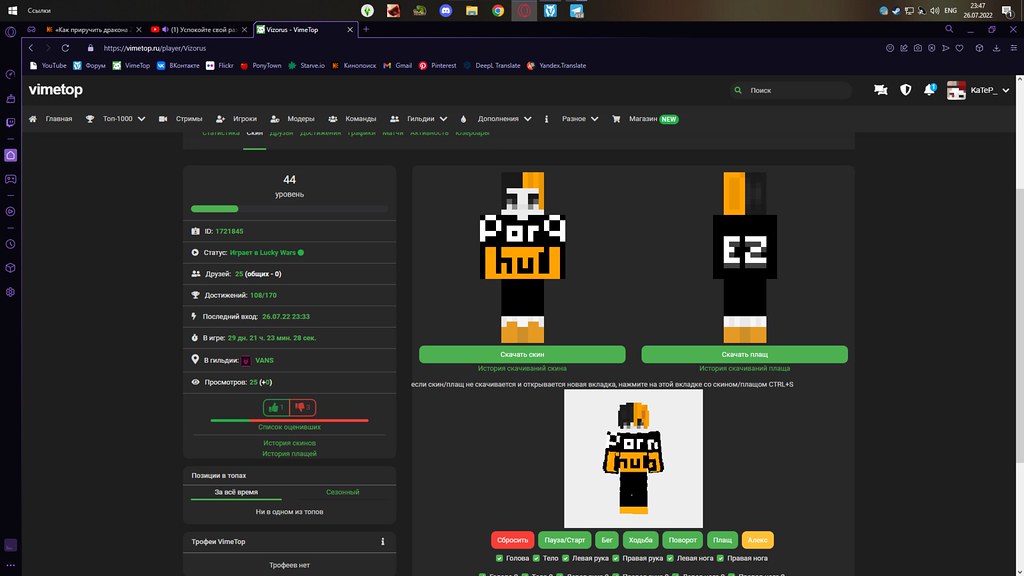The height and width of the screenshot is (576, 1024).
Task: Click the shield icon in the header
Action: point(906,90)
